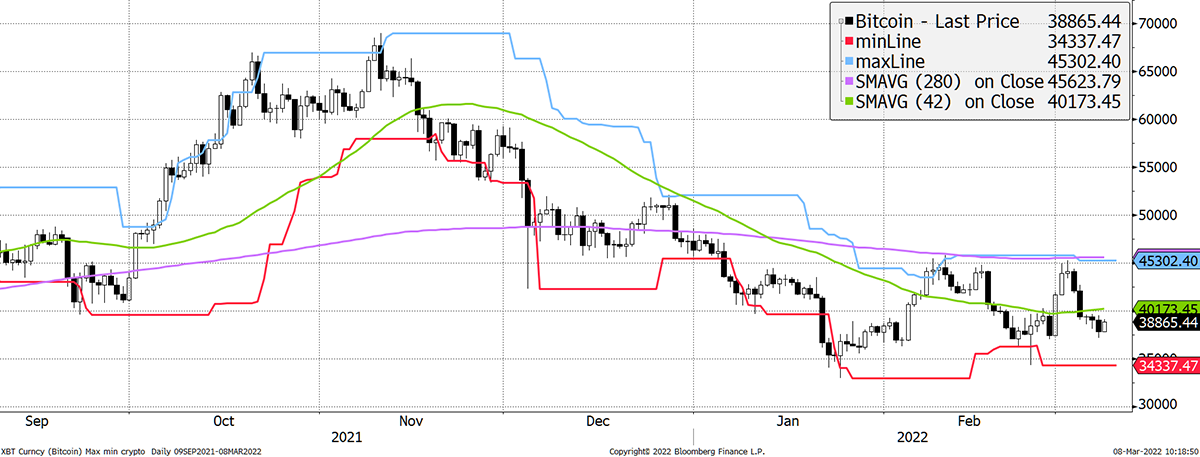Click the Dec month label on x-axis
1200x457 pixels.
[x=597, y=422]
